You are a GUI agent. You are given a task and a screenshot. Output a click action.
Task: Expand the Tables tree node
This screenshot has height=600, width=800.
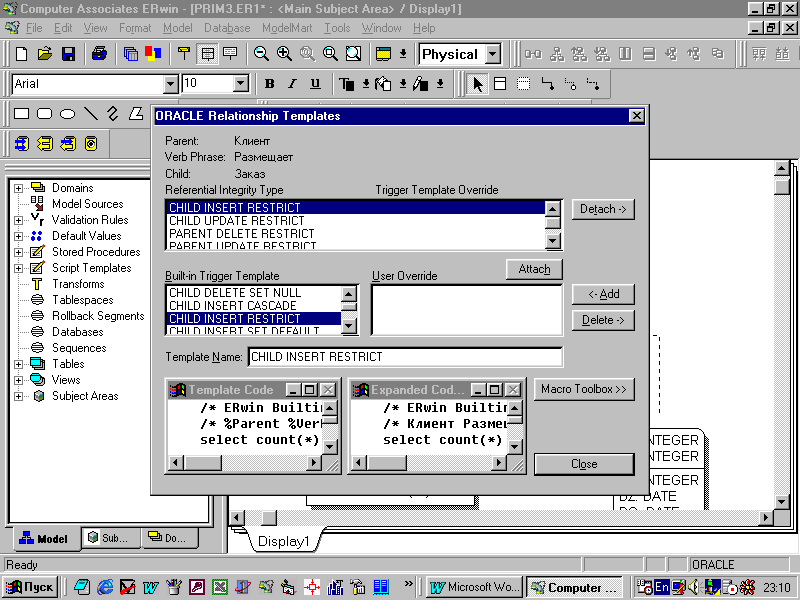(x=18, y=364)
